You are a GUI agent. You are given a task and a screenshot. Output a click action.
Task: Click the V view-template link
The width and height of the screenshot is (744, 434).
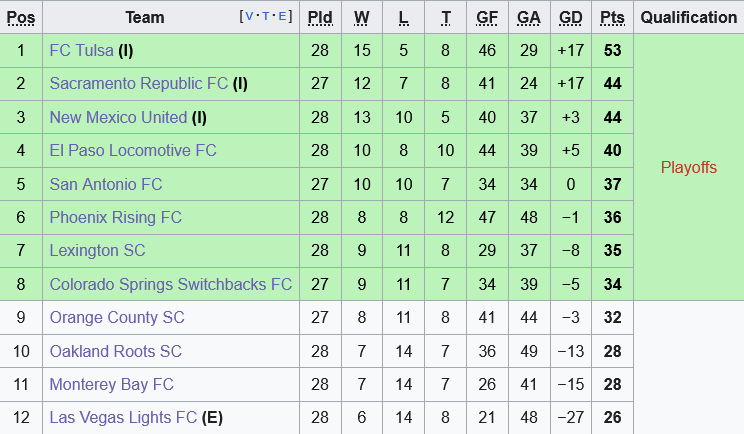point(250,16)
